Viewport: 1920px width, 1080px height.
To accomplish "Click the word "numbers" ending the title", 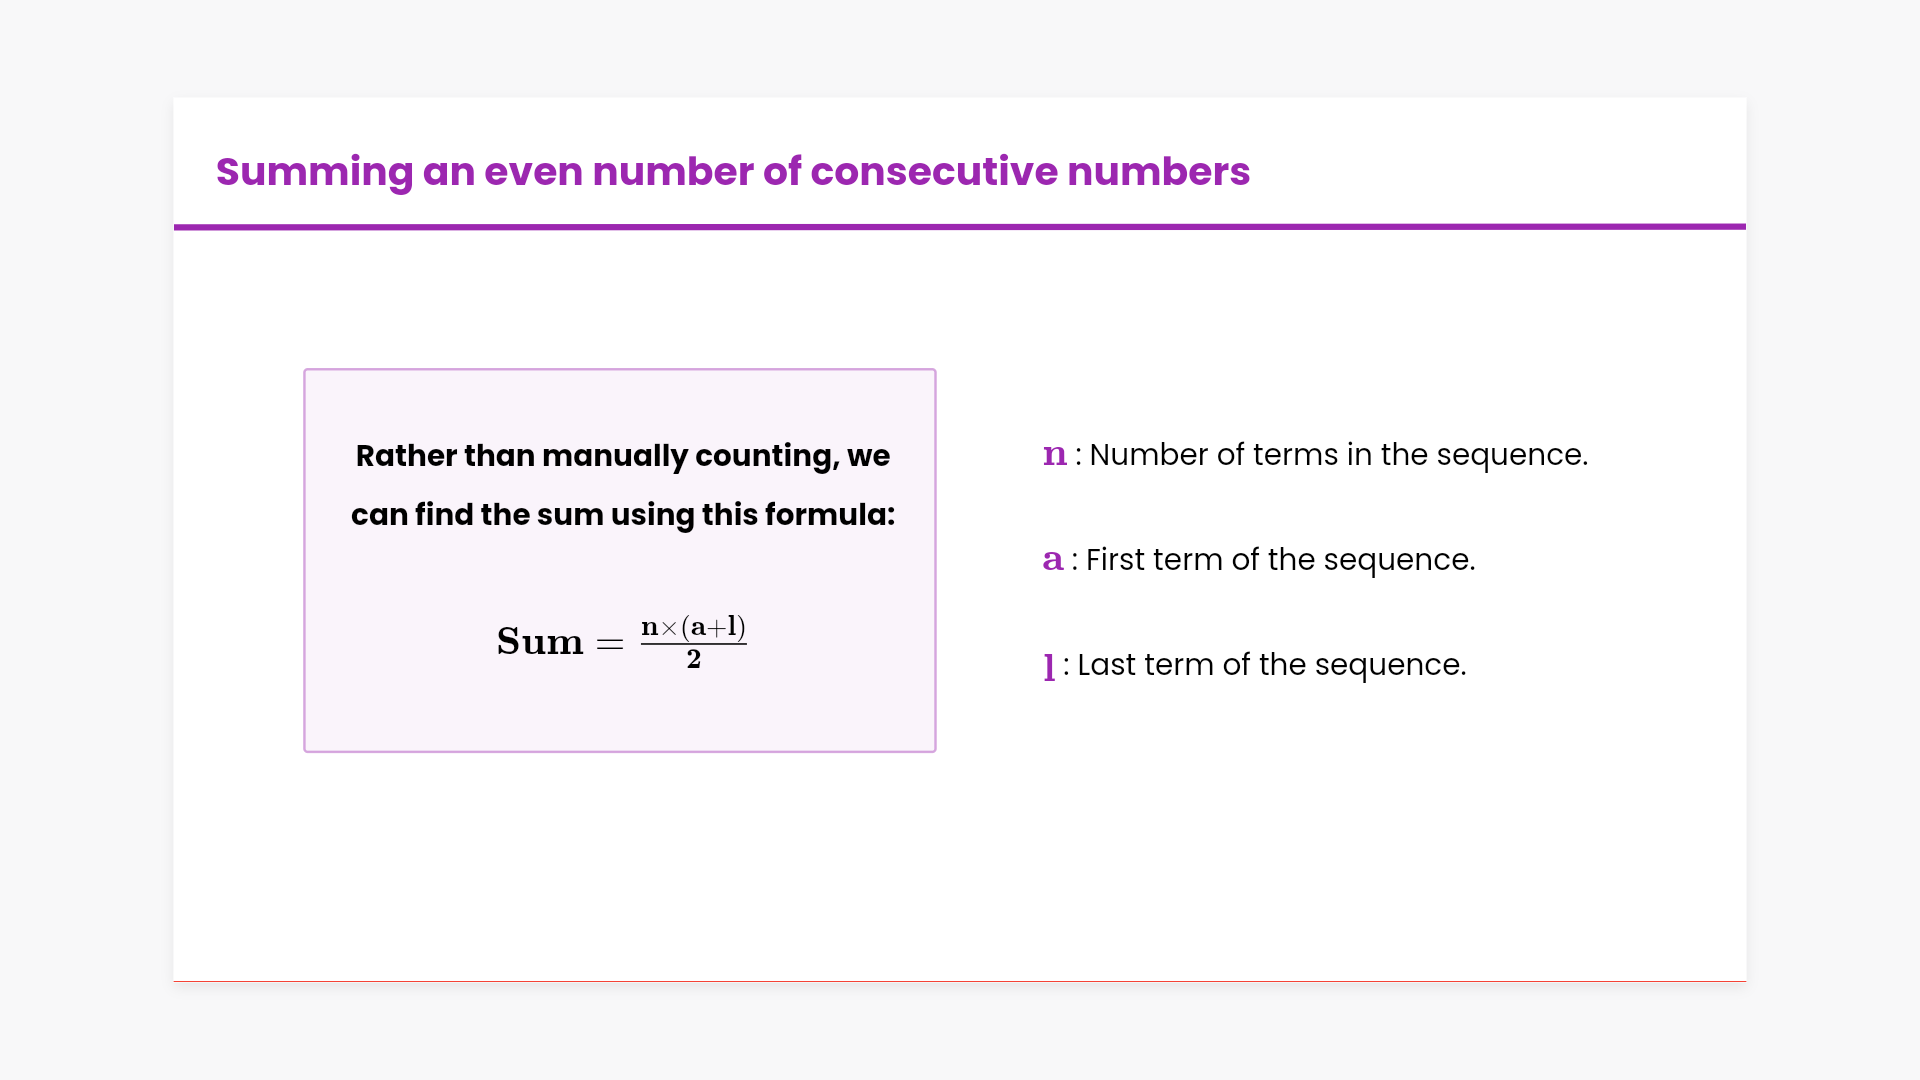I will pos(1158,172).
